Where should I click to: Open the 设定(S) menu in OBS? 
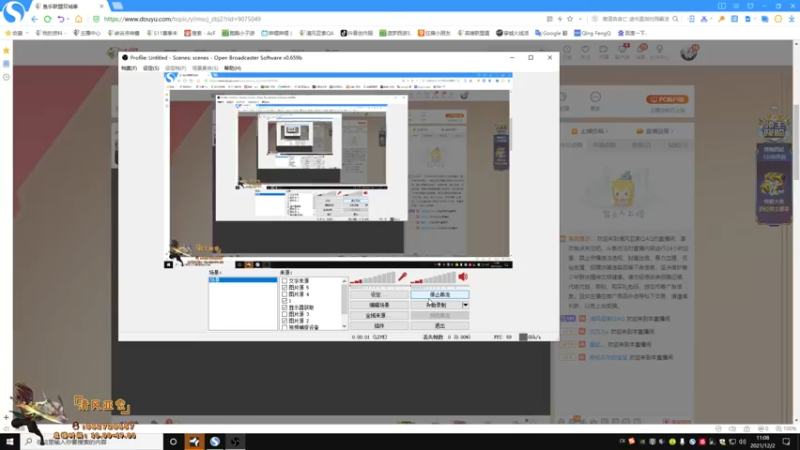151,68
